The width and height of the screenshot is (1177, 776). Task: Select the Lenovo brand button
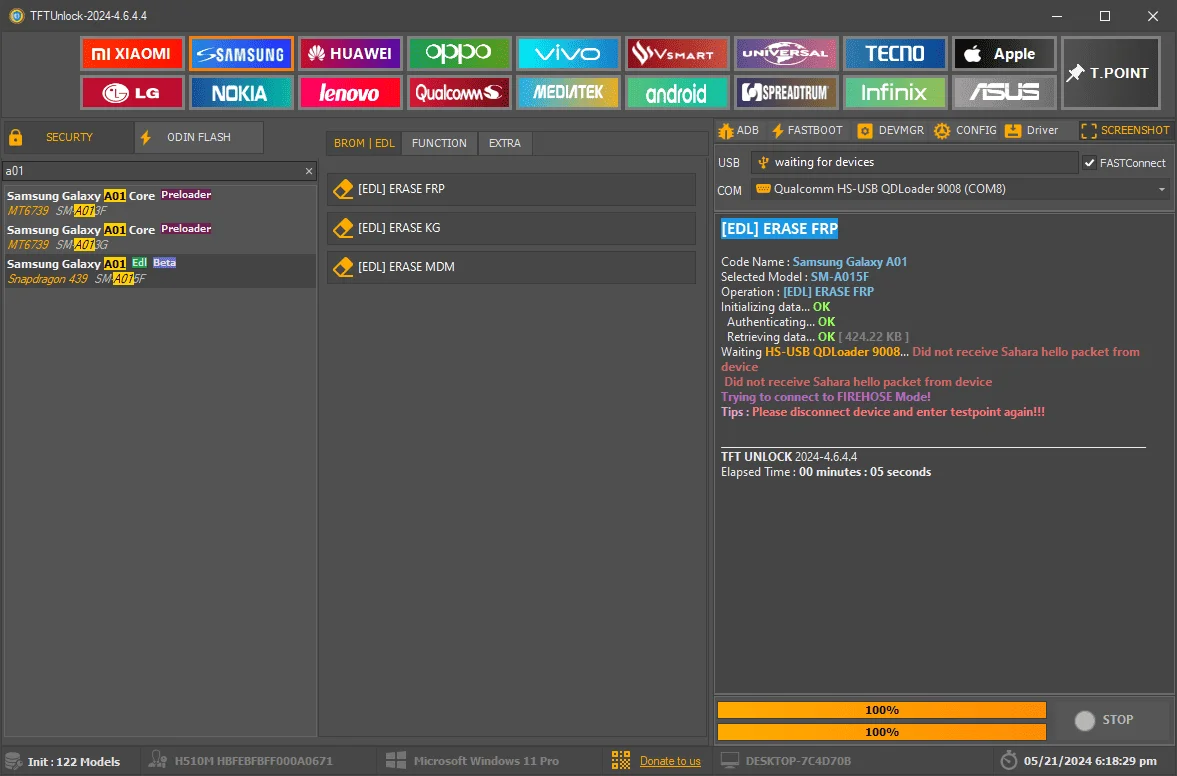tap(351, 93)
